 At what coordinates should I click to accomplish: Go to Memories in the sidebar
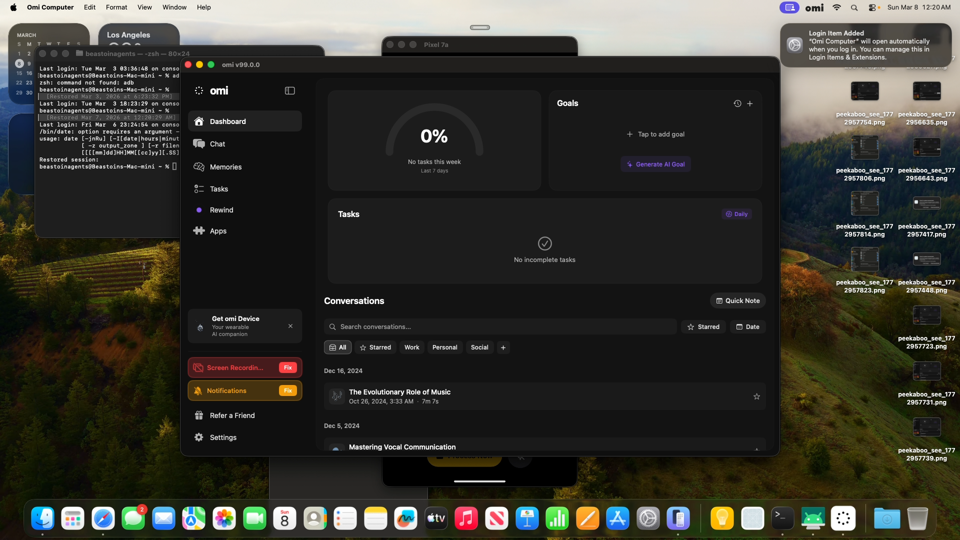[244, 167]
